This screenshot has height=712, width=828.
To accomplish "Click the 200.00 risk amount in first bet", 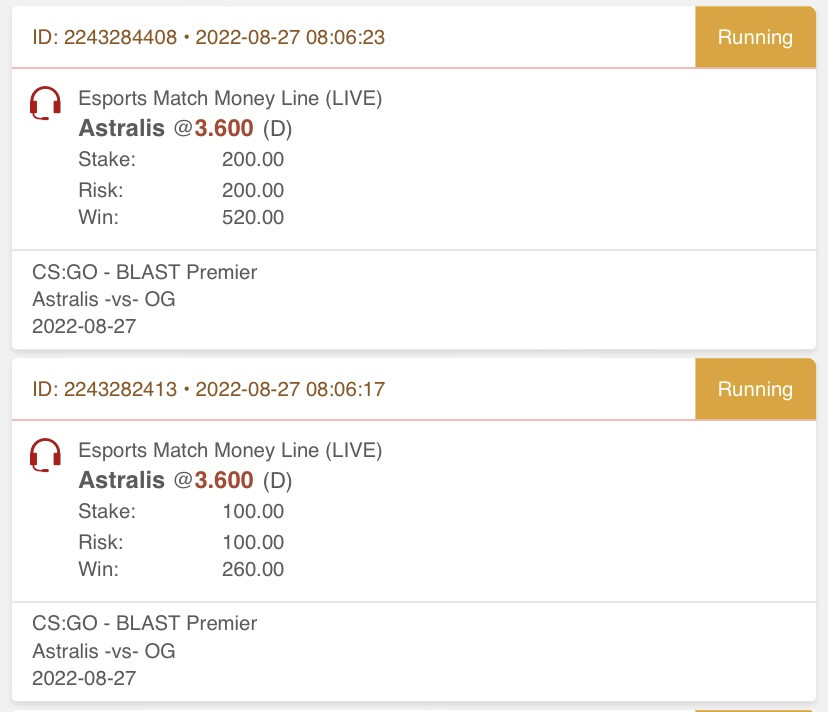I will (x=253, y=190).
